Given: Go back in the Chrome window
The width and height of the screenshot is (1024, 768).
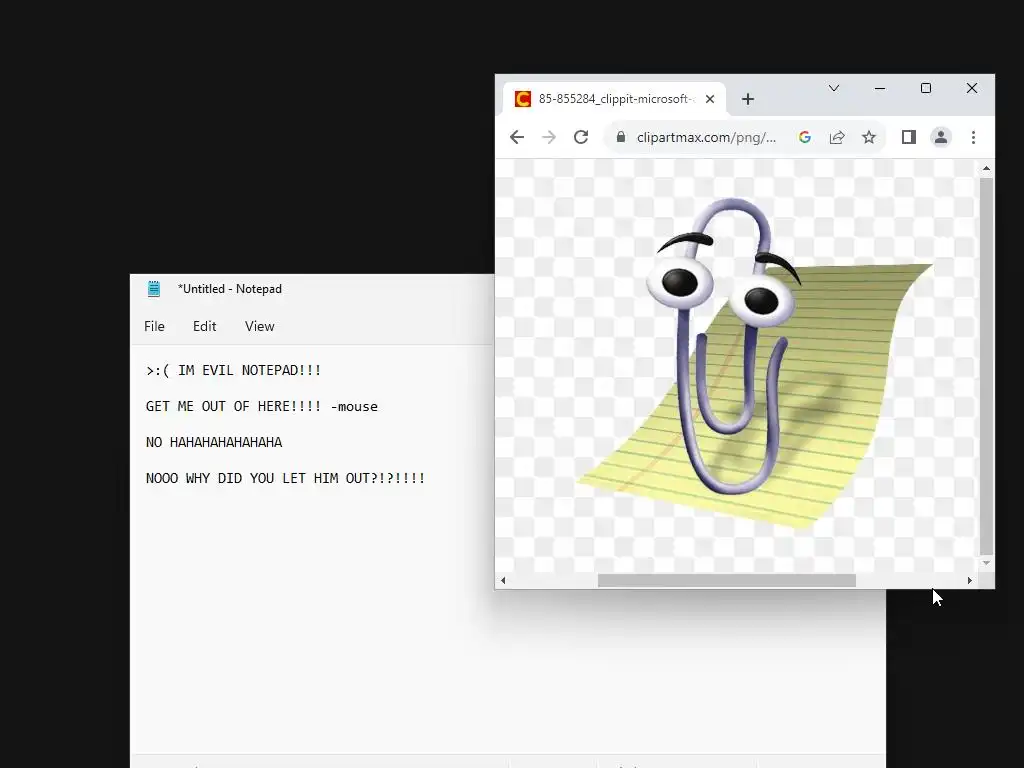Looking at the screenshot, I should [517, 137].
